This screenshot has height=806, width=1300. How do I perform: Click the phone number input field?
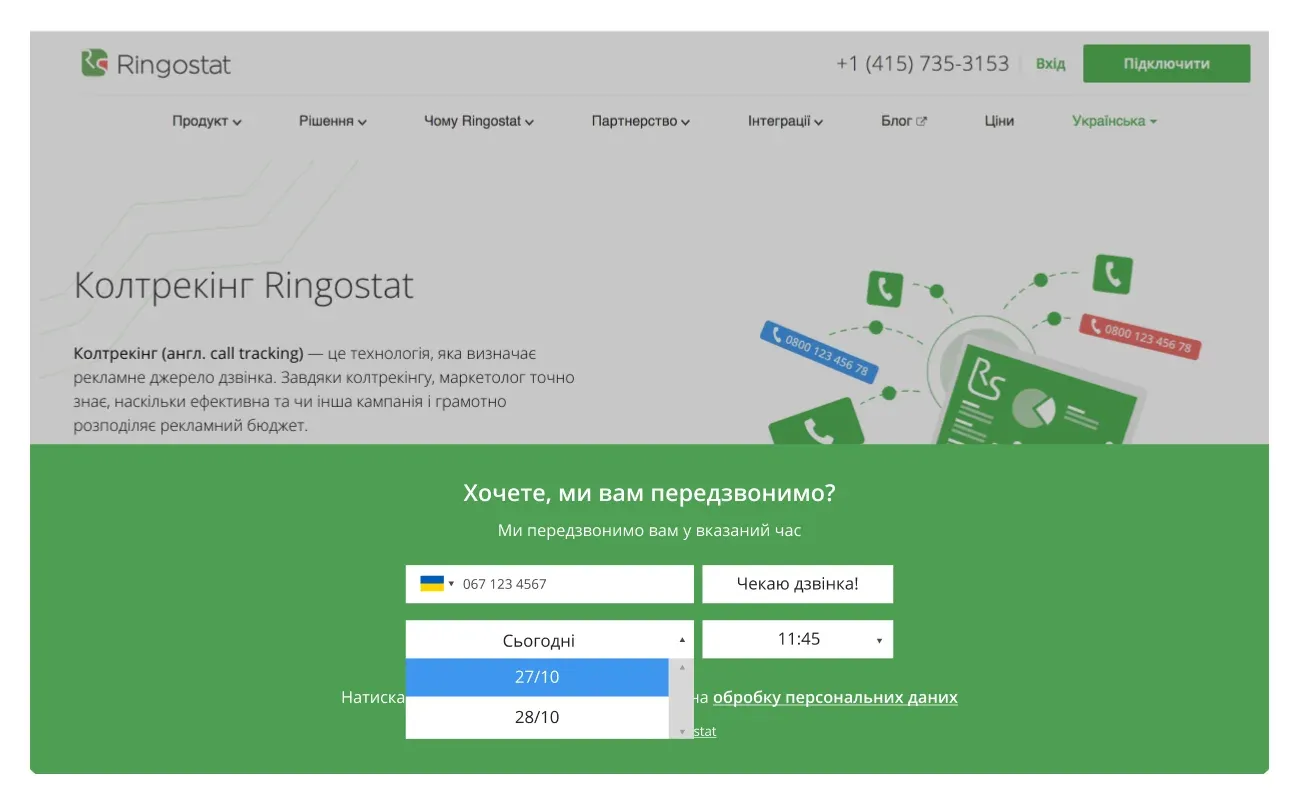549,584
